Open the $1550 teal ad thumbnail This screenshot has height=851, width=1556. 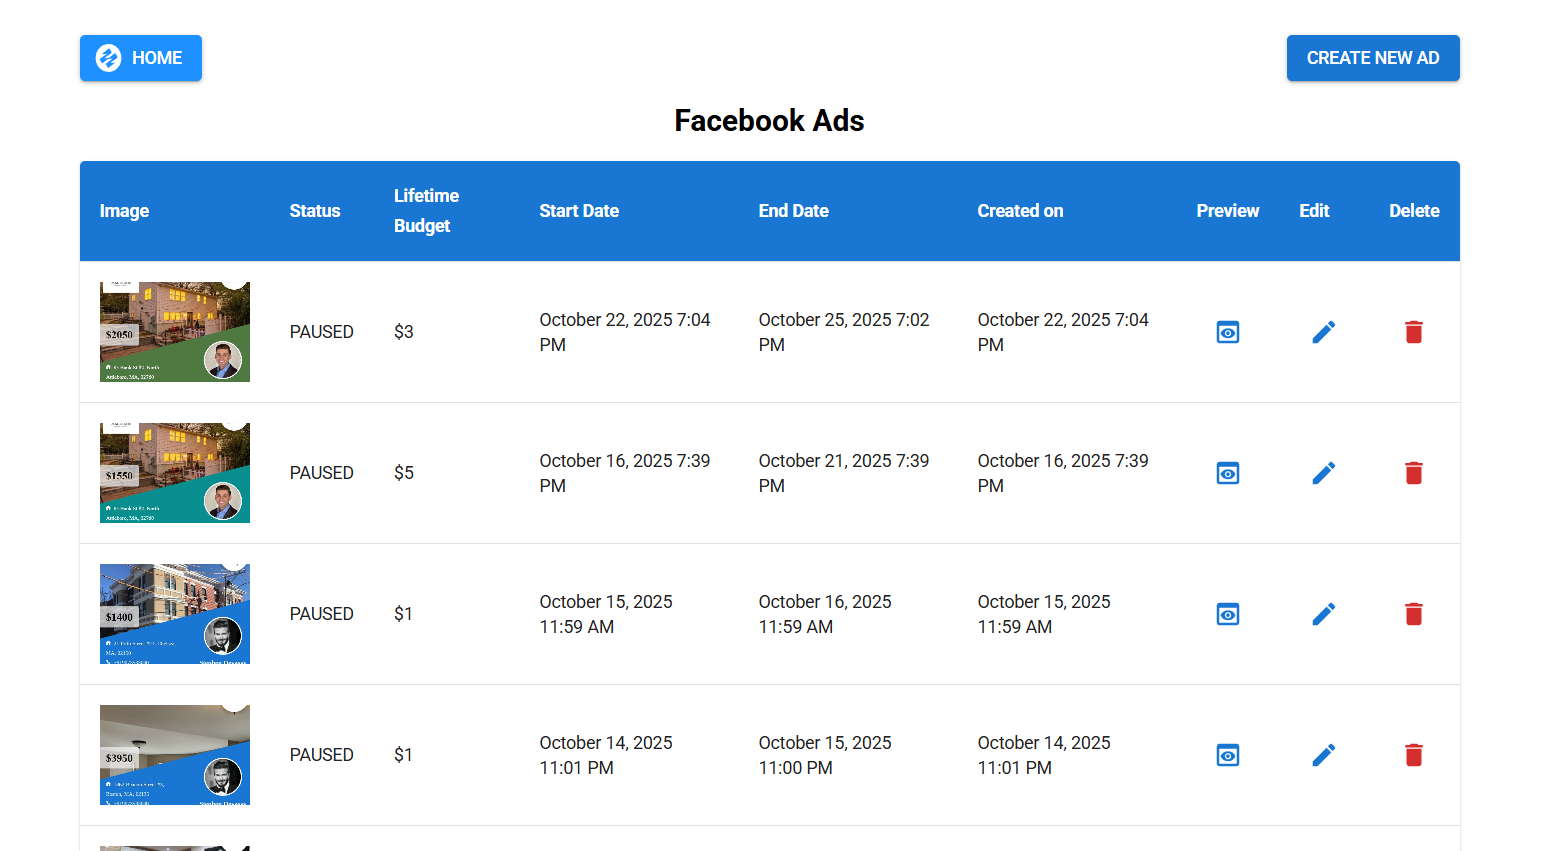175,473
